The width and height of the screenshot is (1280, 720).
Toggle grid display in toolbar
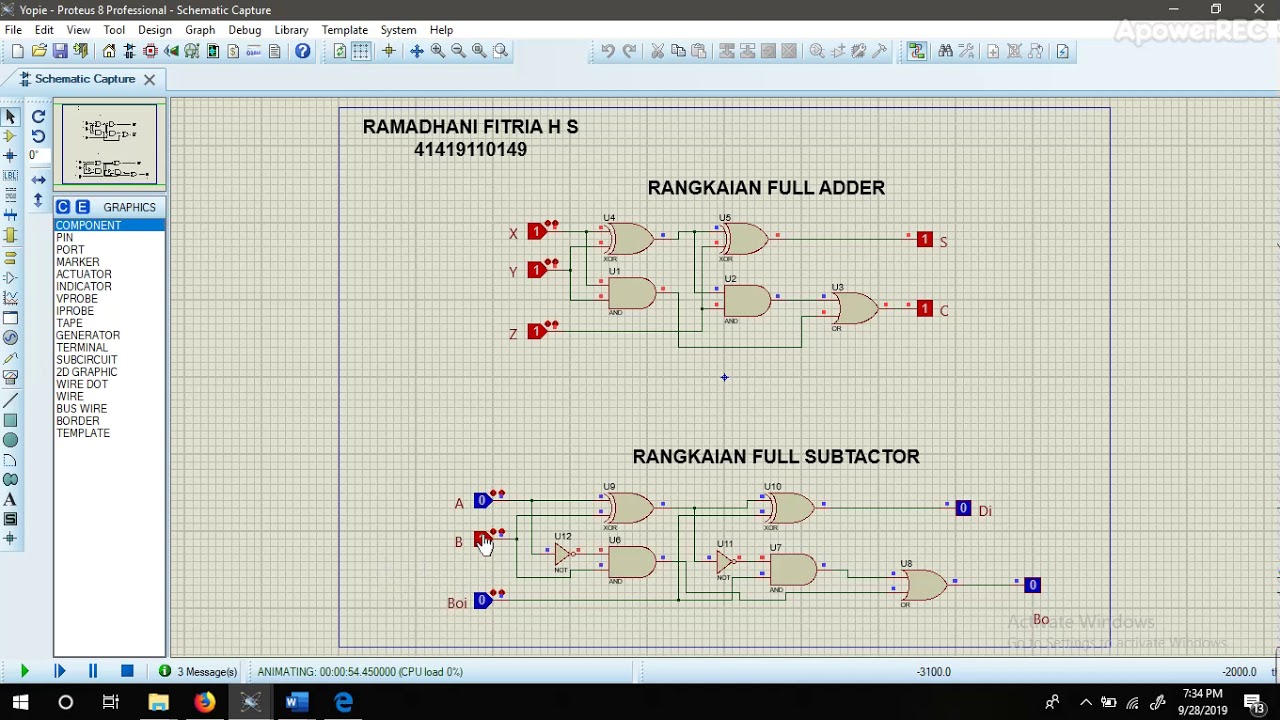(361, 51)
